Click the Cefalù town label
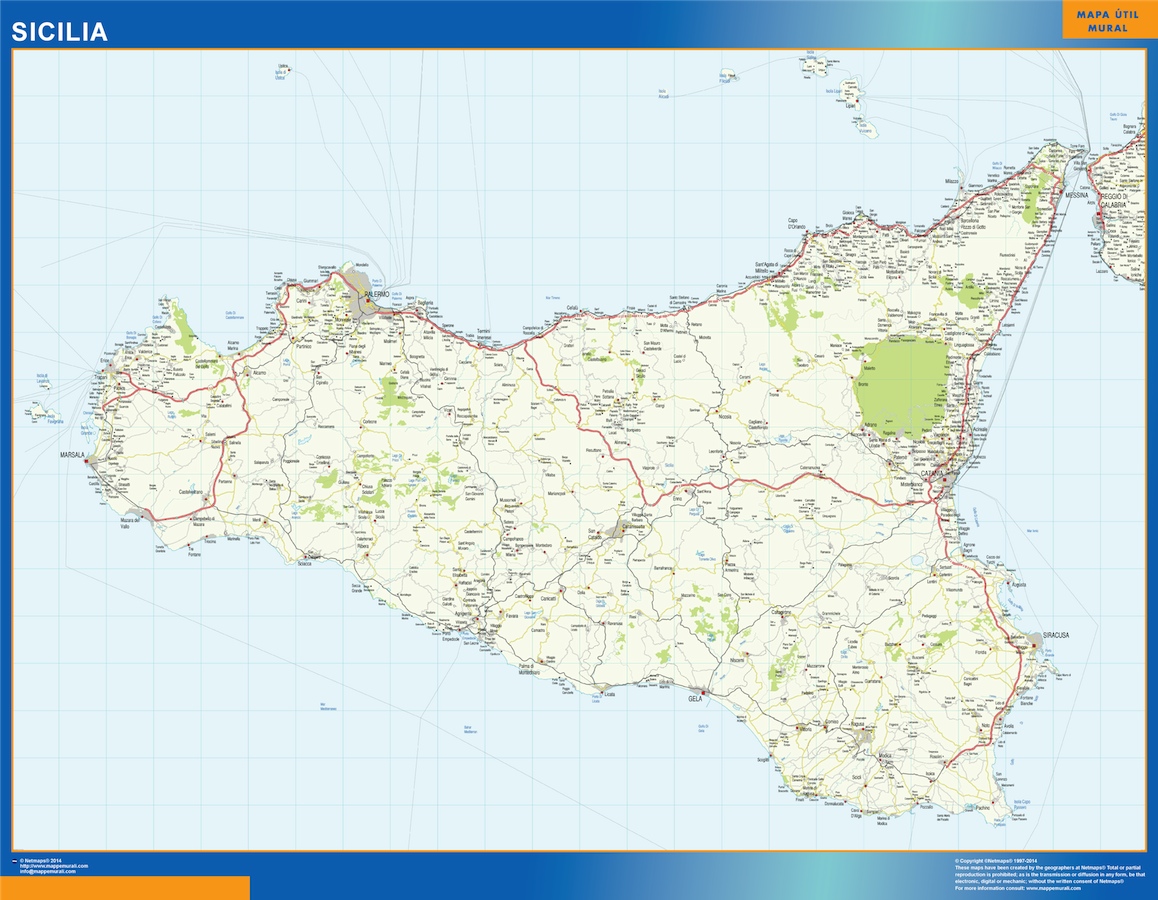The image size is (1158, 900). (x=572, y=308)
